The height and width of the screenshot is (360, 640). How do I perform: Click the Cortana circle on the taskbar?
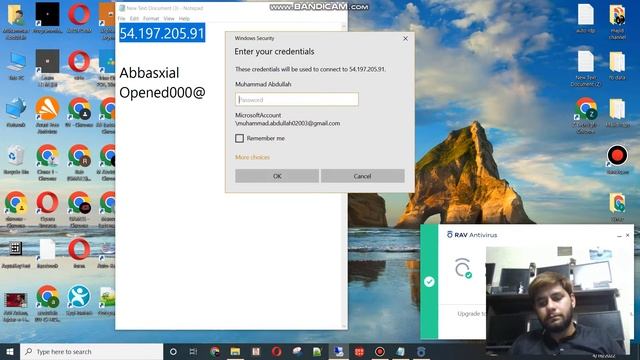173,351
